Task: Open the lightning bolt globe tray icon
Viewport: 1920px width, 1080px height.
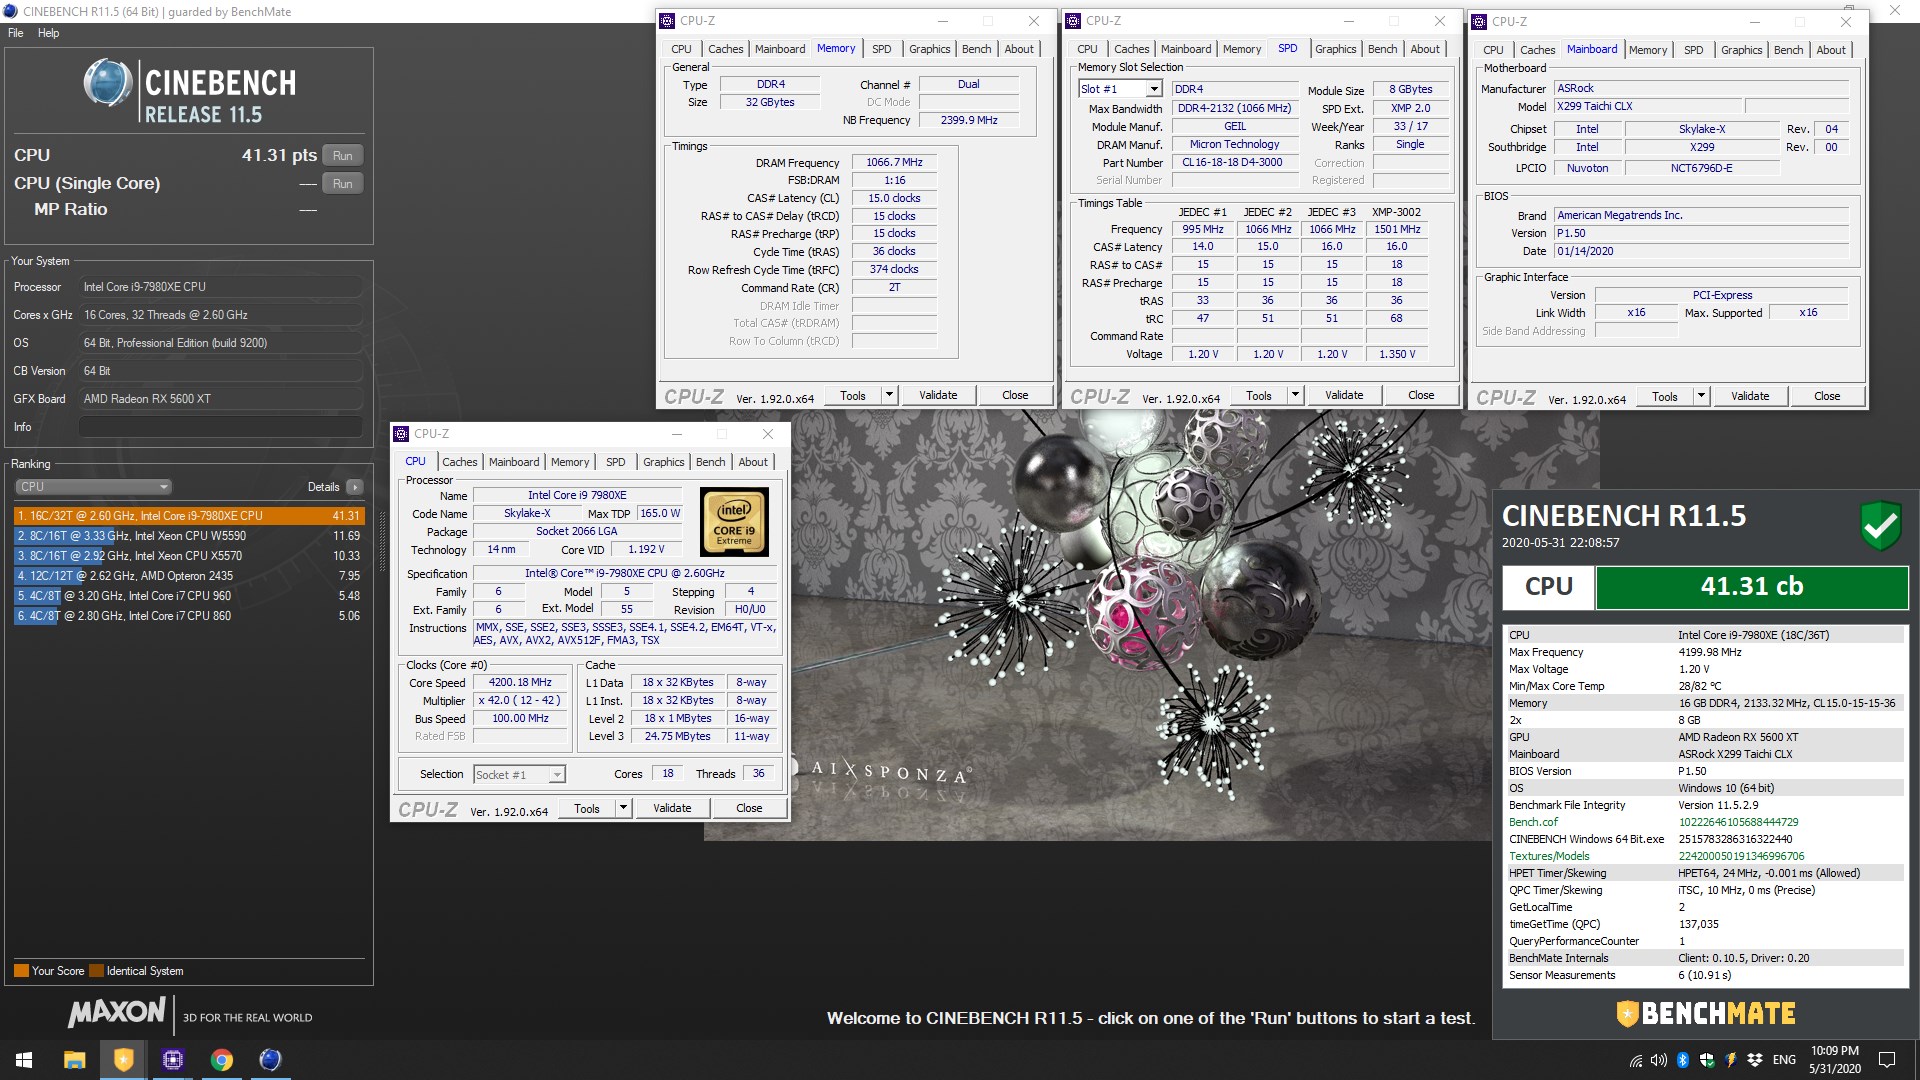Action: pos(1731,1060)
